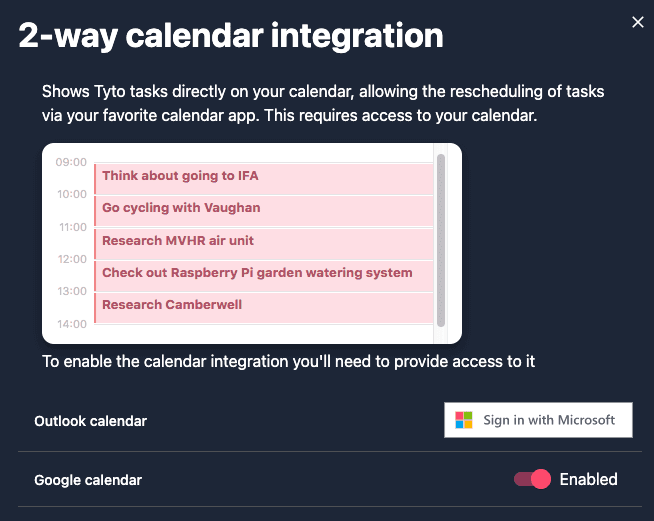Sign in with Microsoft
The height and width of the screenshot is (521, 654).
pos(538,420)
